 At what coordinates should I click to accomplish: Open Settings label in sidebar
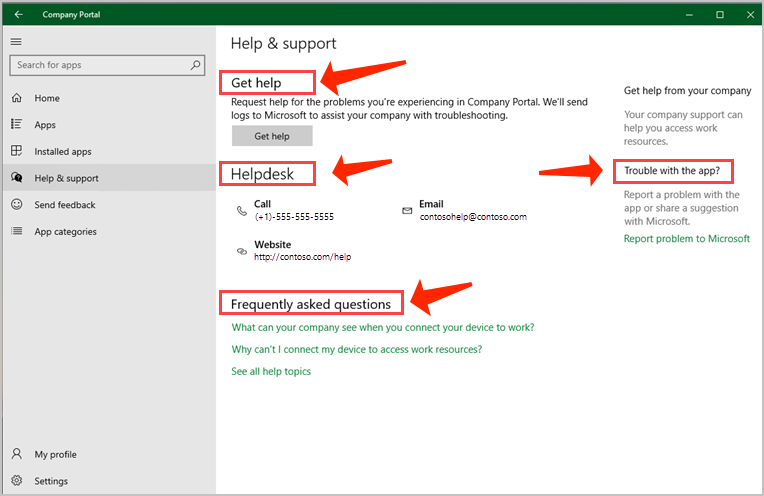[51, 481]
